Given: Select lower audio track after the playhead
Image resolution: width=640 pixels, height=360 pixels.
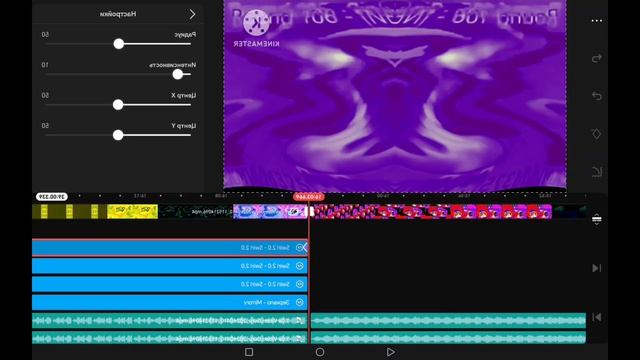Looking at the screenshot, I should (448, 338).
